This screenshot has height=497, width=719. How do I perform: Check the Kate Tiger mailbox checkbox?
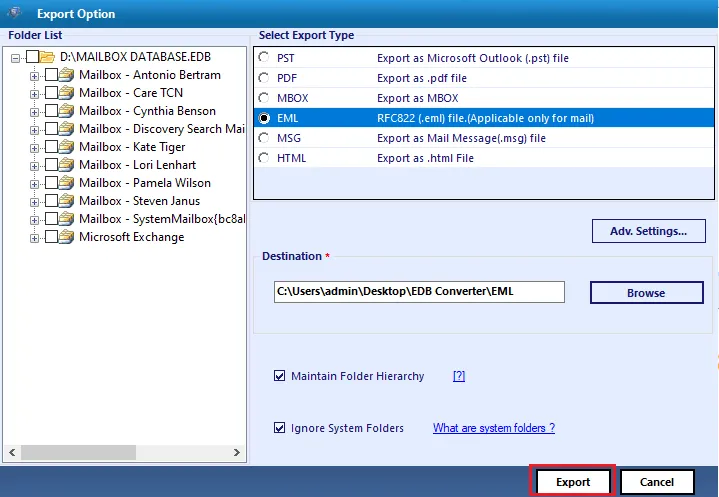51,147
